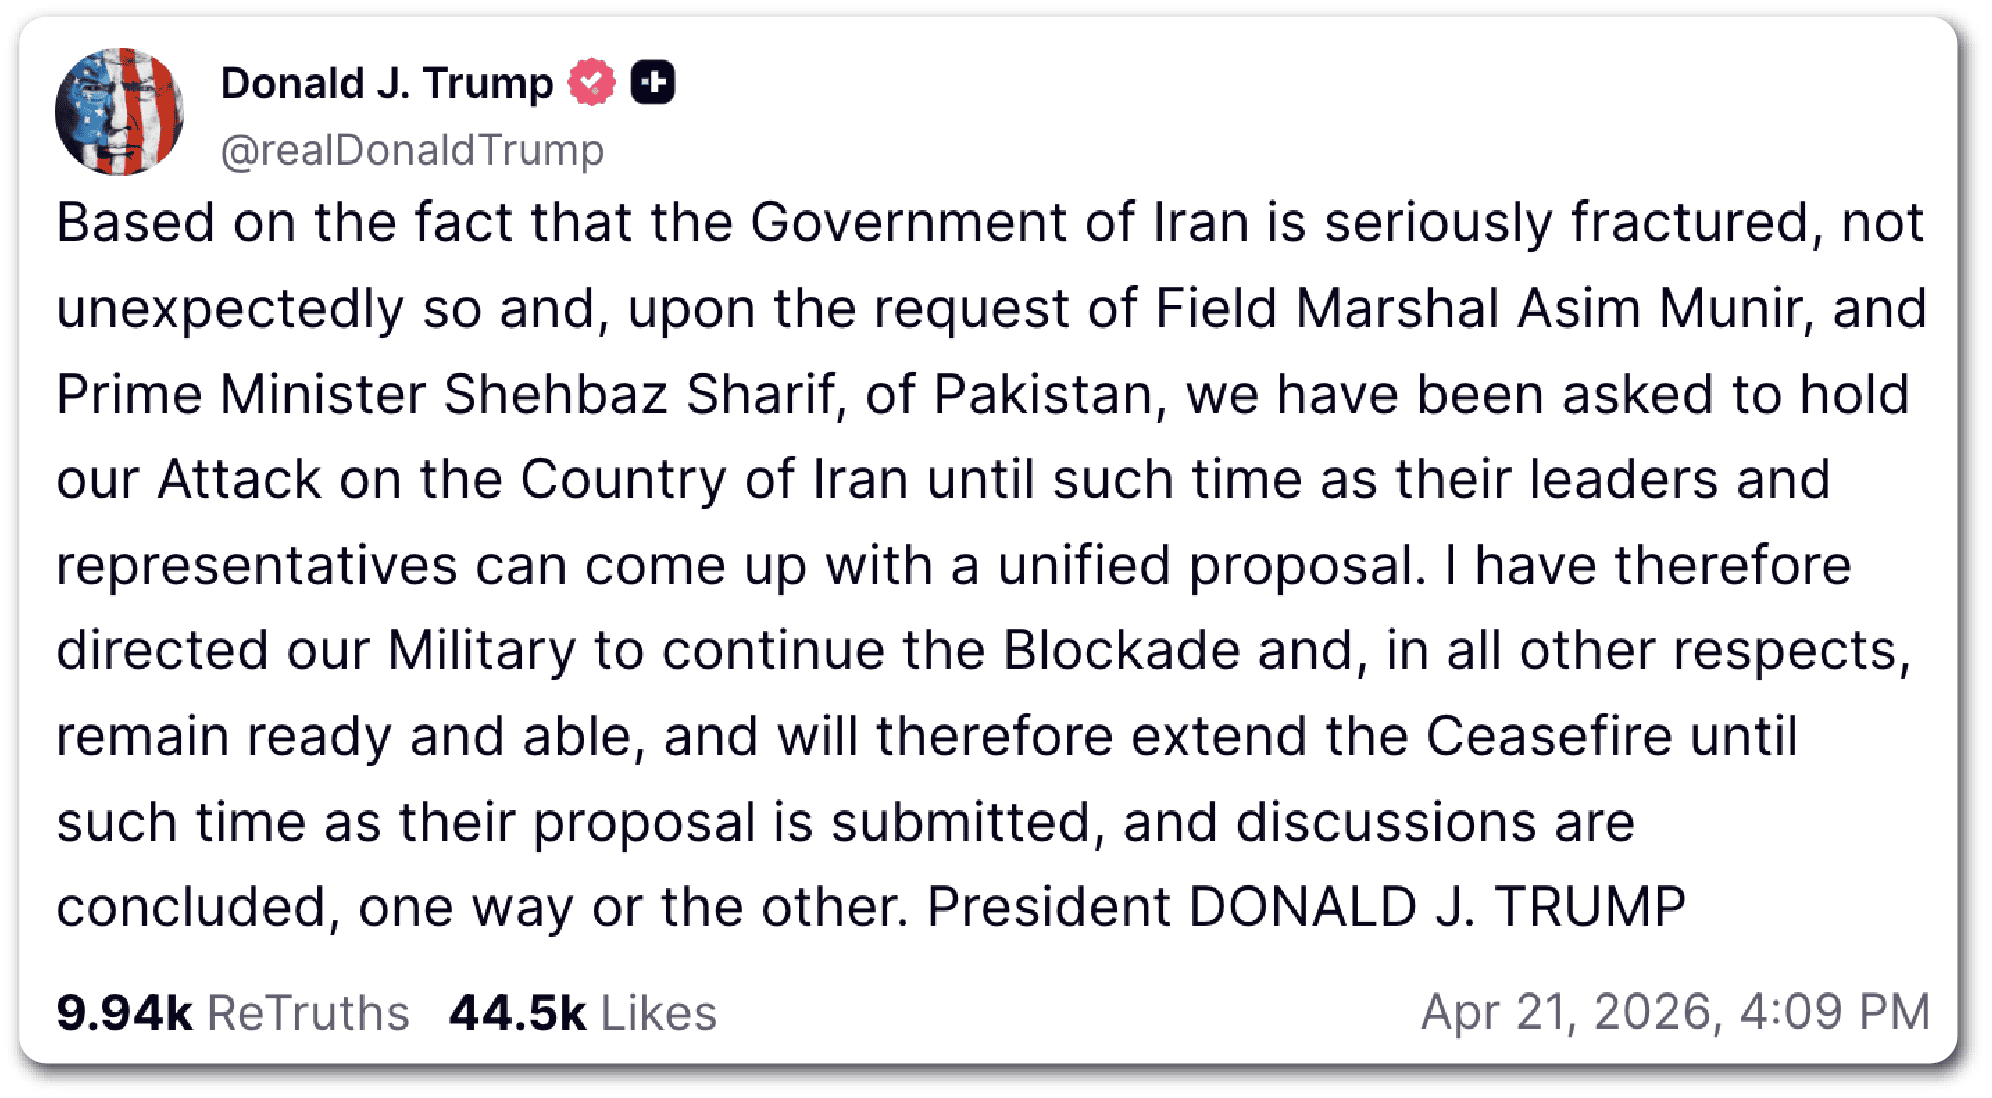The width and height of the screenshot is (1992, 1098).
Task: Click the word "Pakistan" in the post
Action: click(x=1043, y=394)
